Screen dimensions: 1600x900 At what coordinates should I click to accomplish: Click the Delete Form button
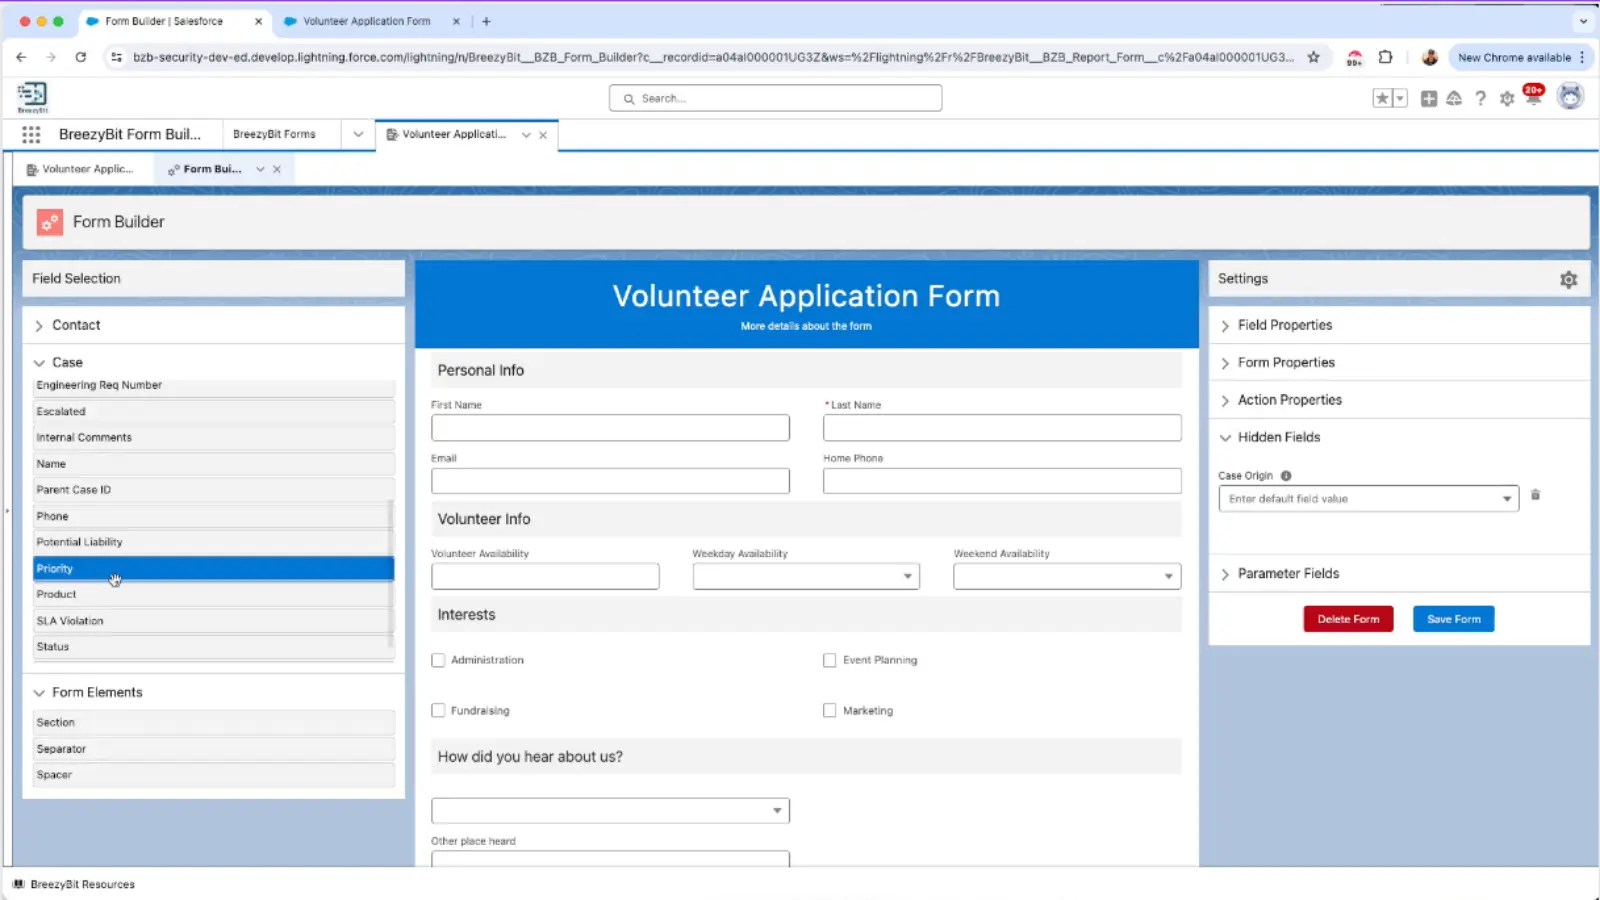tap(1348, 618)
